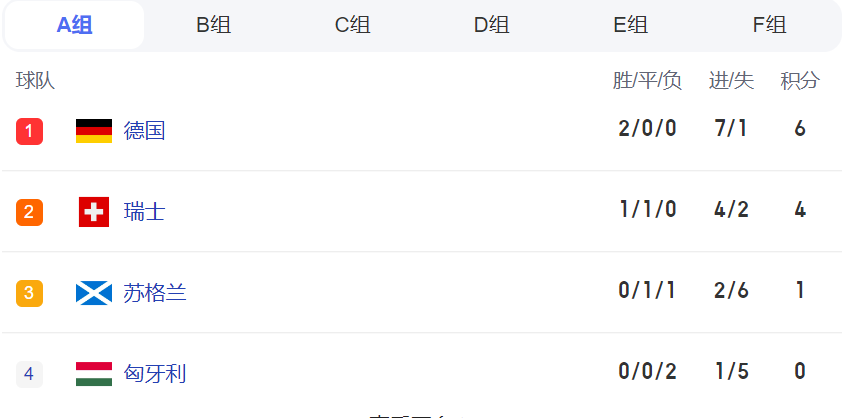Open the D组 group tab
Viewport: 860px width, 418px height.
click(x=491, y=25)
